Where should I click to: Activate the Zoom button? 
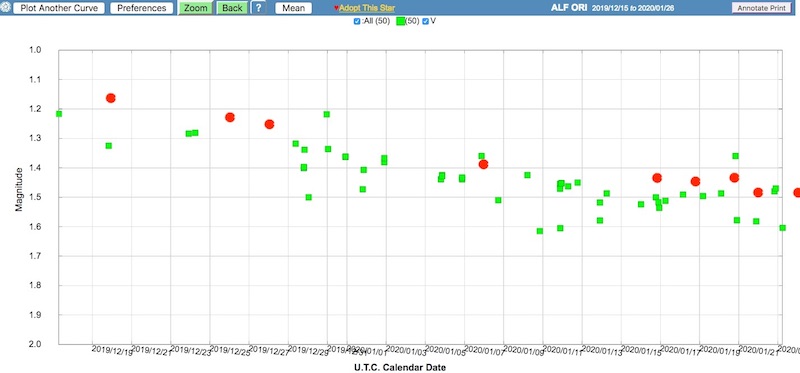click(195, 8)
